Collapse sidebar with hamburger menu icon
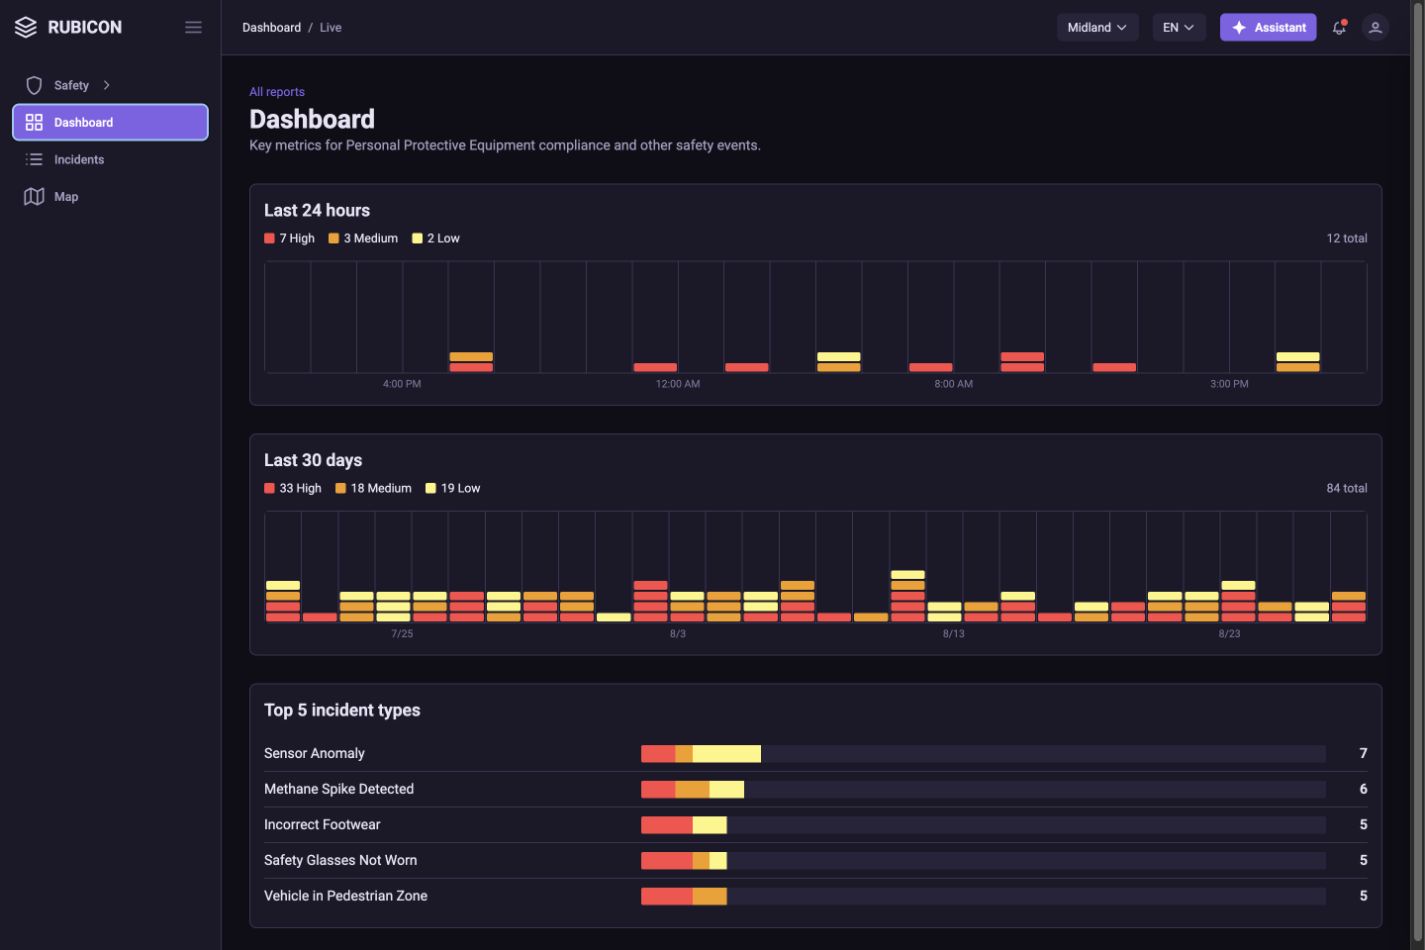The image size is (1425, 950). (x=193, y=27)
